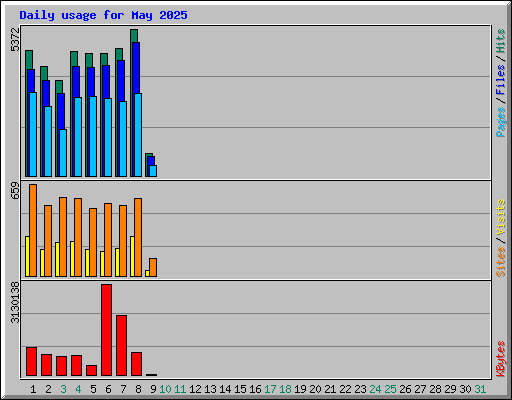This screenshot has height=400, width=512.
Task: Click the orange Visits bar for day 5
Action: coord(93,242)
